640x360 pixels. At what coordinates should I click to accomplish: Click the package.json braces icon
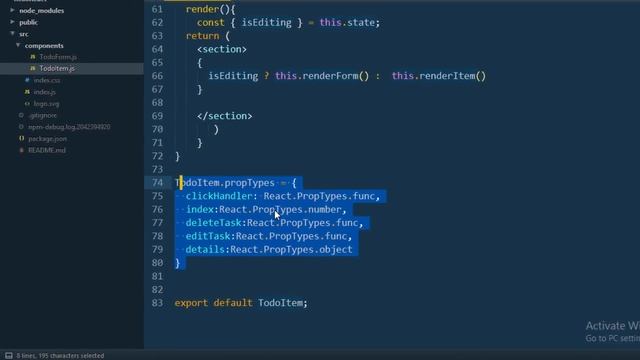[22, 138]
